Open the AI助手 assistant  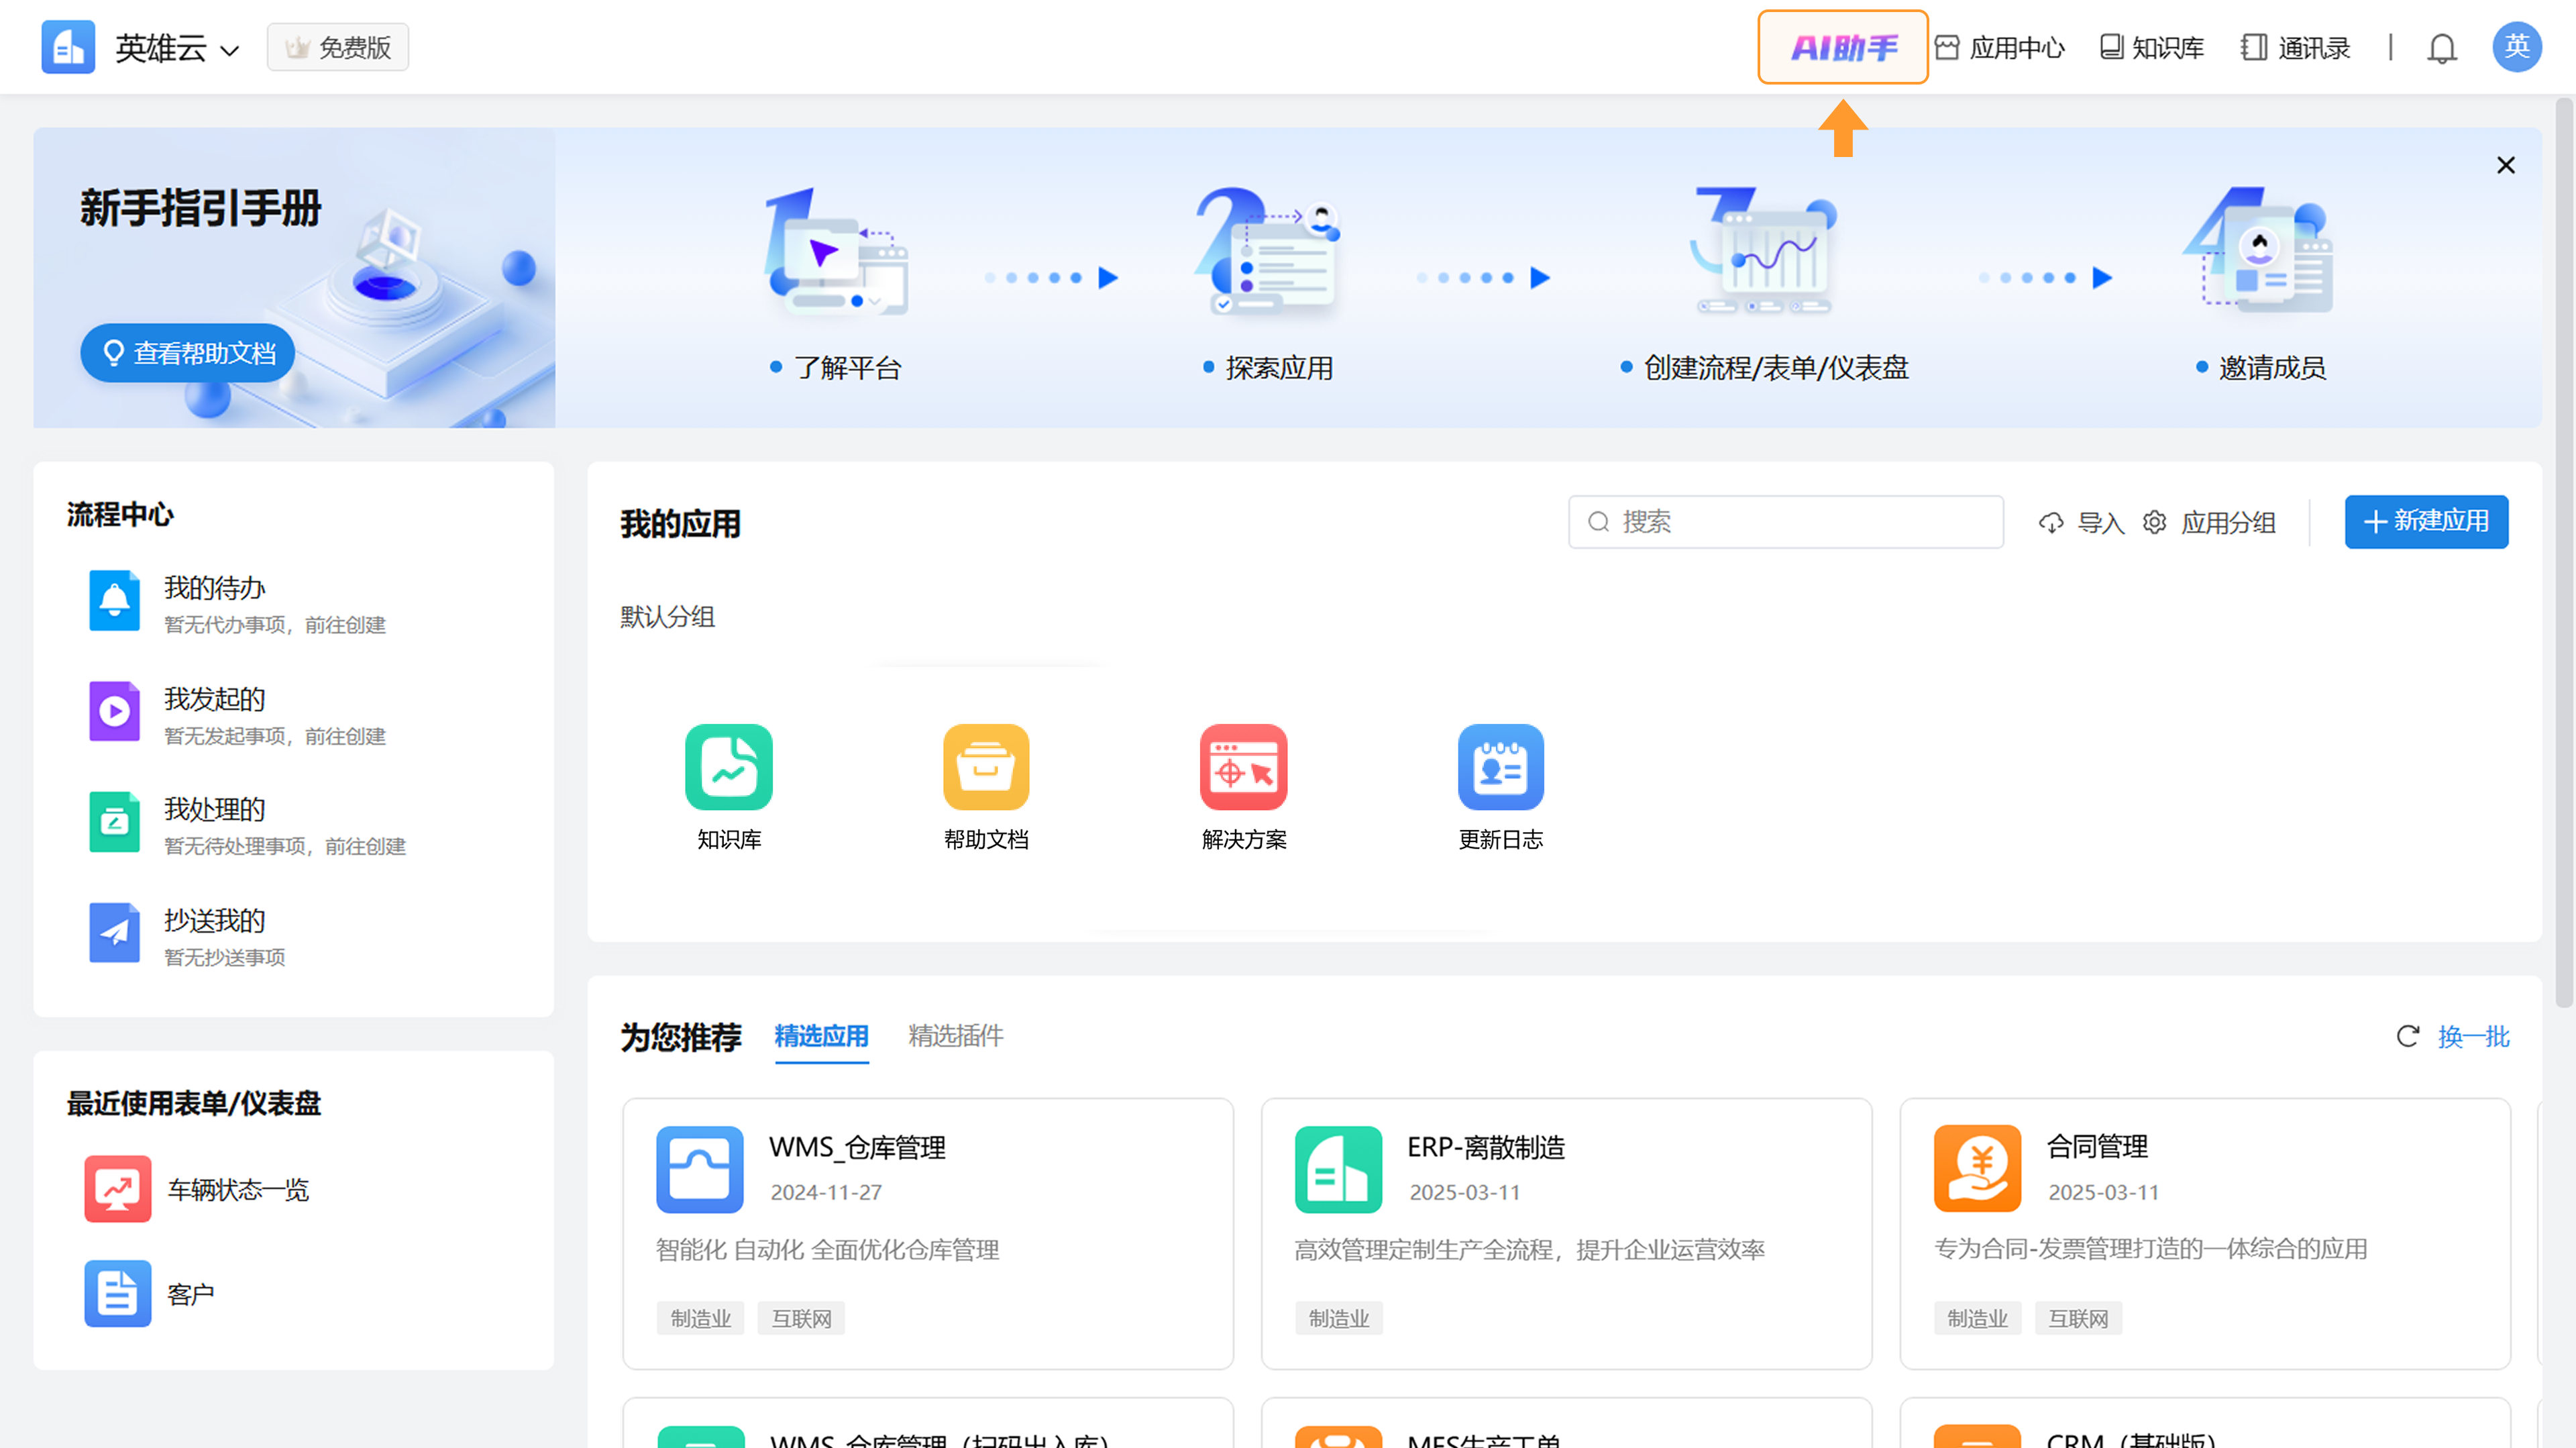1843,47
